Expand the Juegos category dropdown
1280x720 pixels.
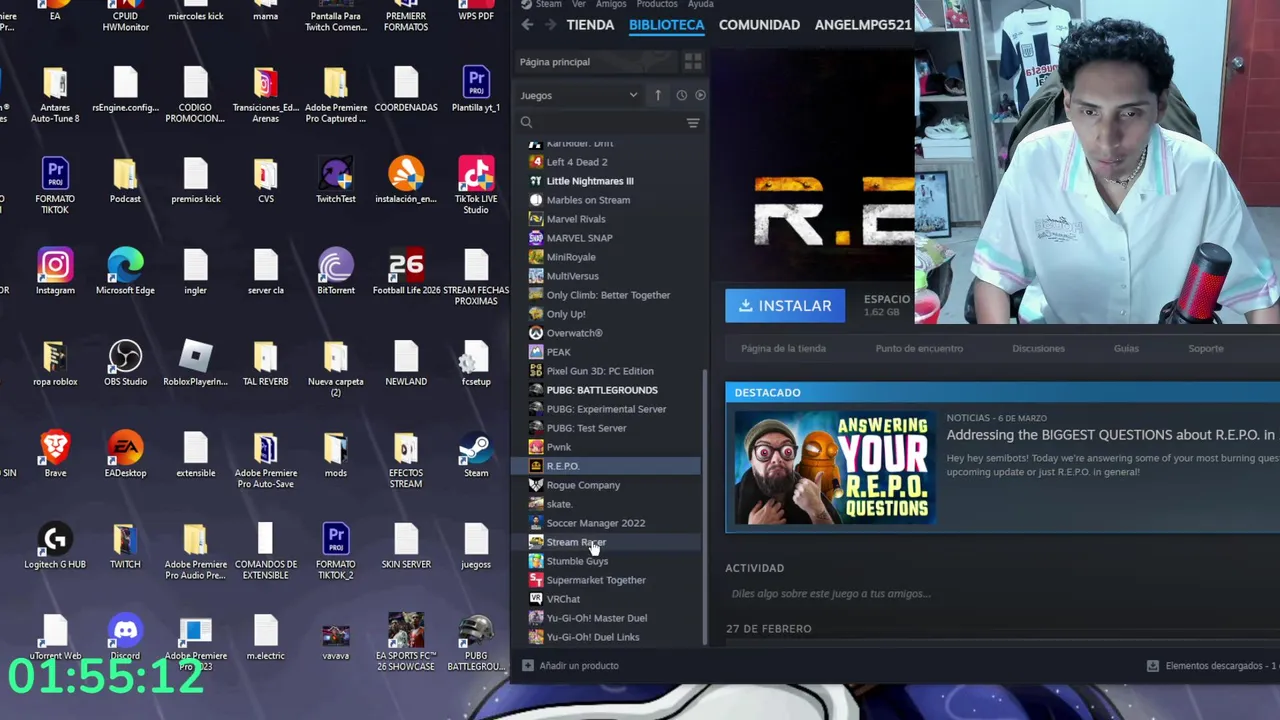click(579, 95)
